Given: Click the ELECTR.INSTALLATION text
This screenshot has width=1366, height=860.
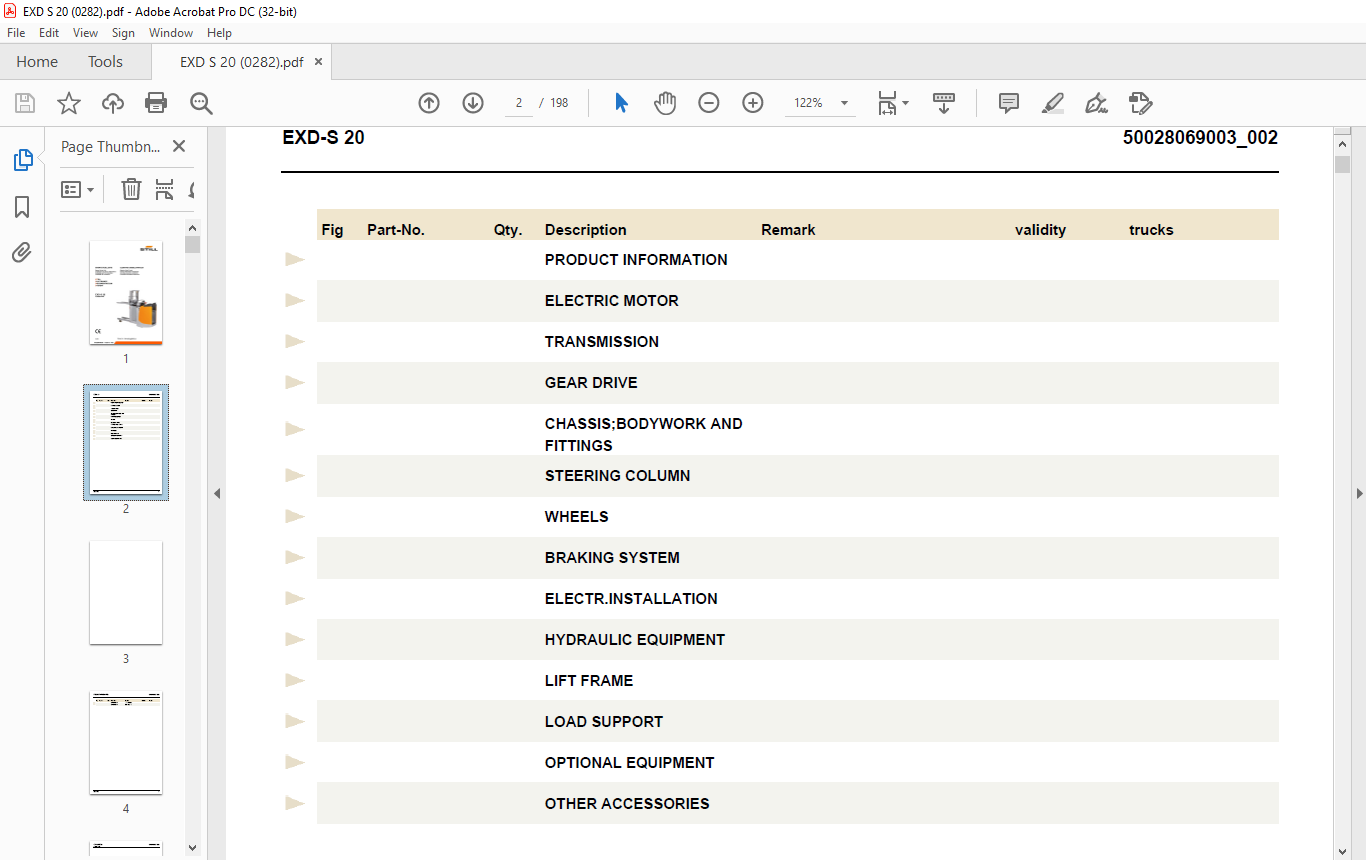Looking at the screenshot, I should click(631, 599).
